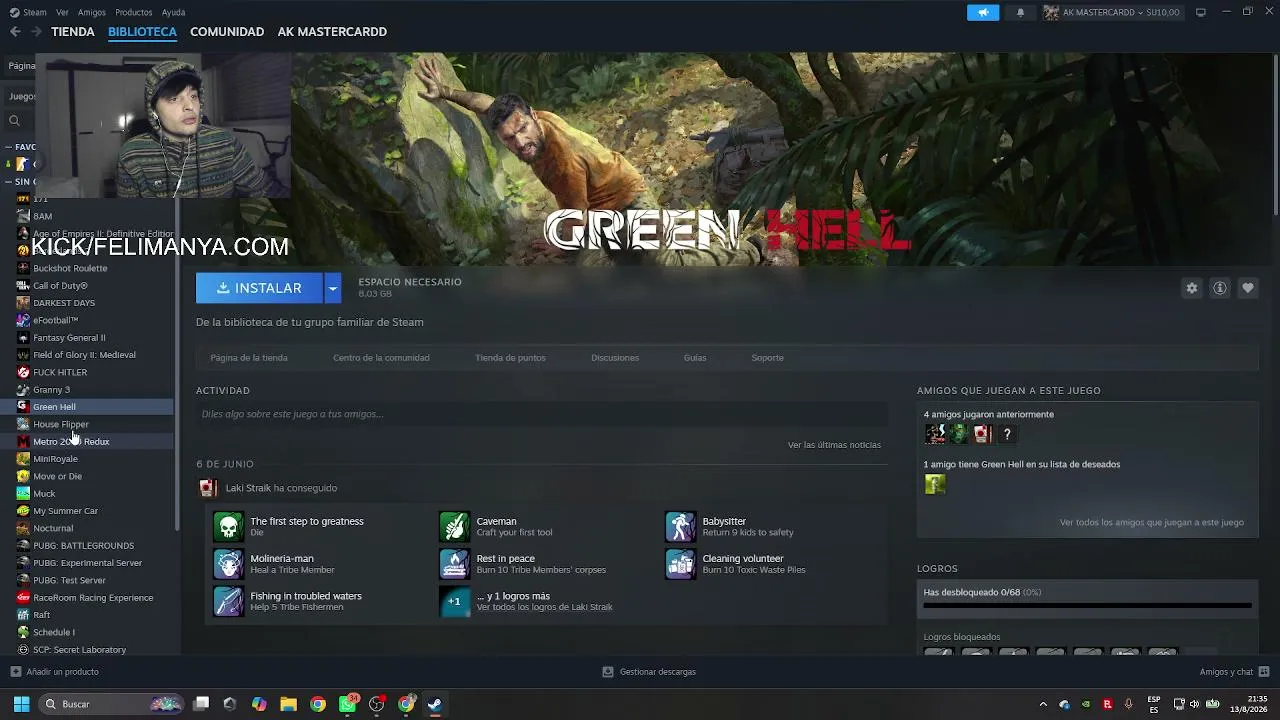1280x720 pixels.
Task: Open the Steam logo menu icon
Action: 14,12
